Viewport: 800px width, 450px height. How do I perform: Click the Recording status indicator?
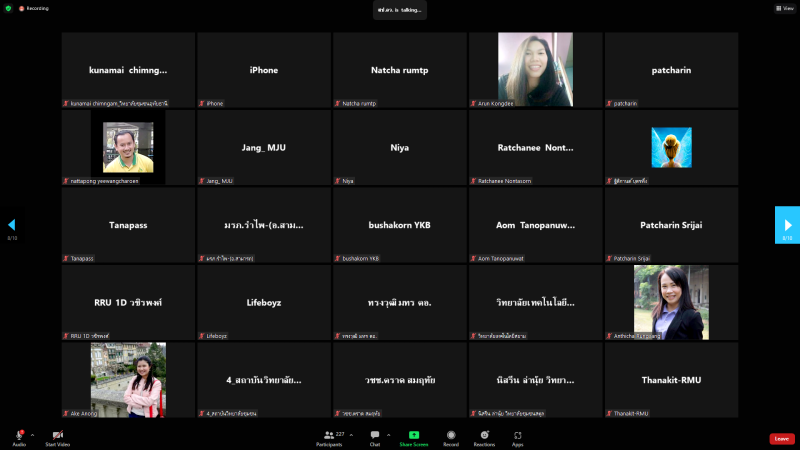pos(31,8)
